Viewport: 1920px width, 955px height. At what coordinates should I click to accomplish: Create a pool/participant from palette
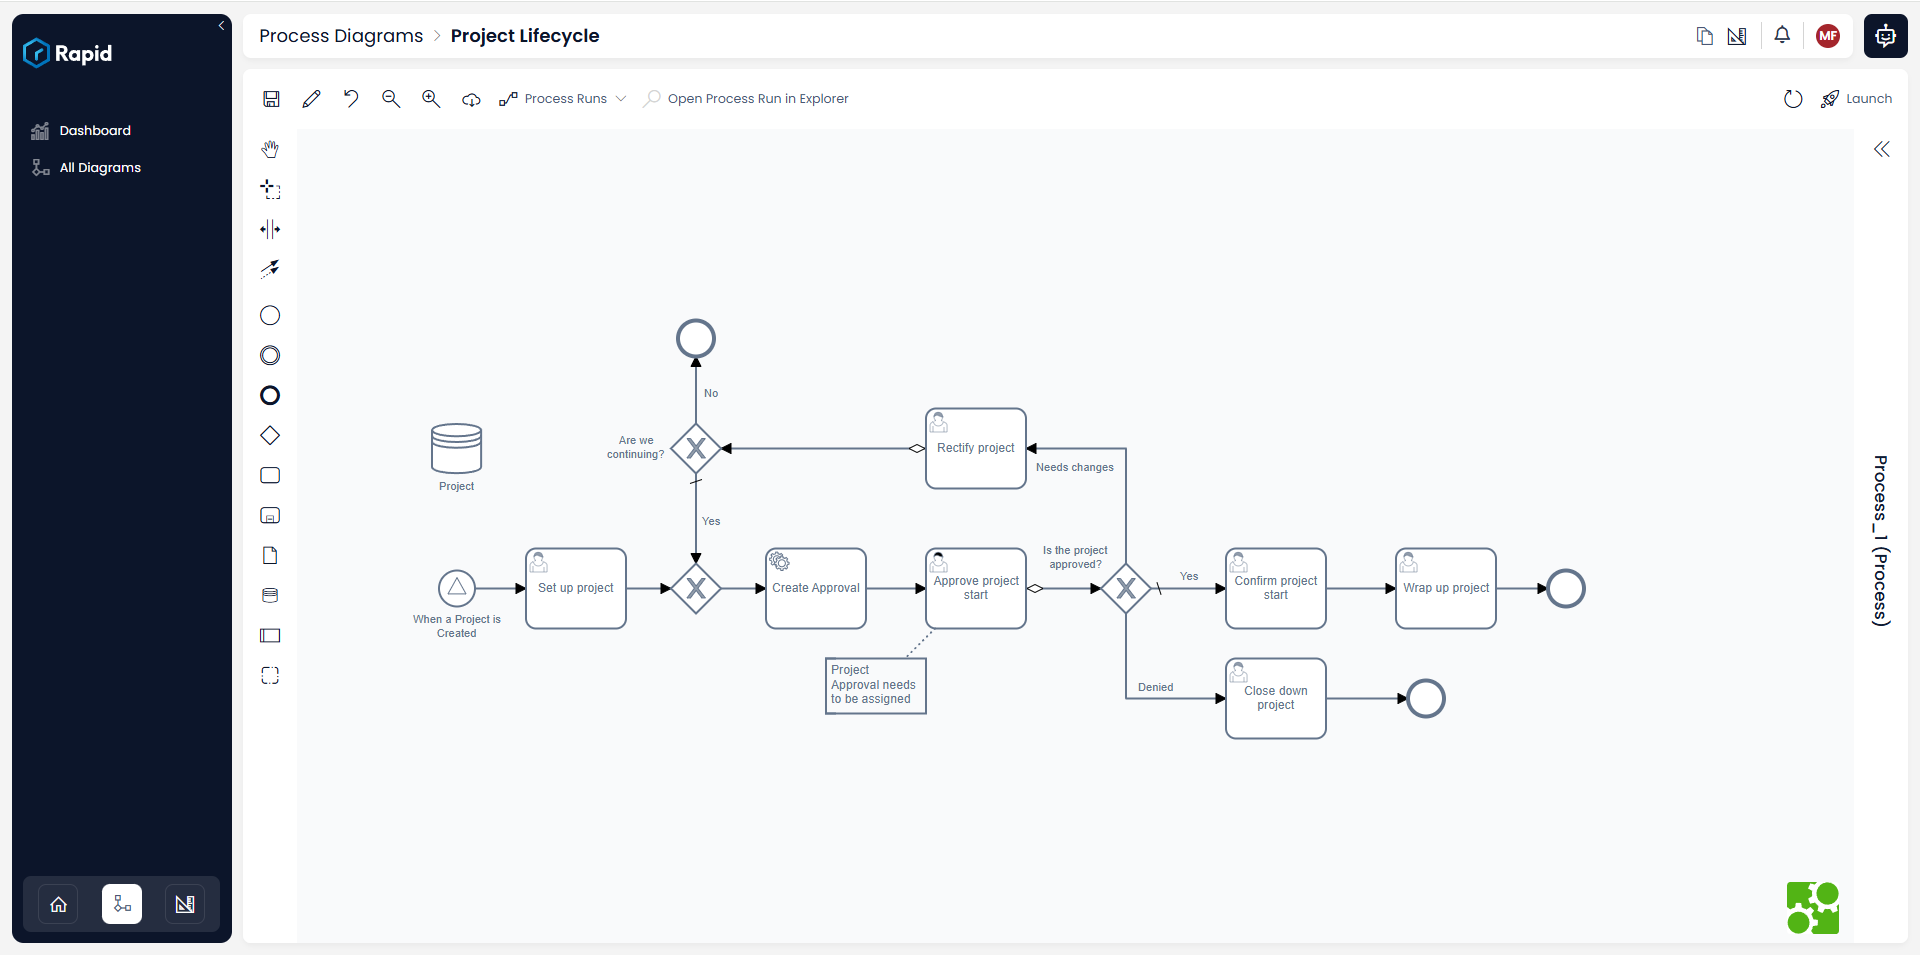(x=270, y=636)
